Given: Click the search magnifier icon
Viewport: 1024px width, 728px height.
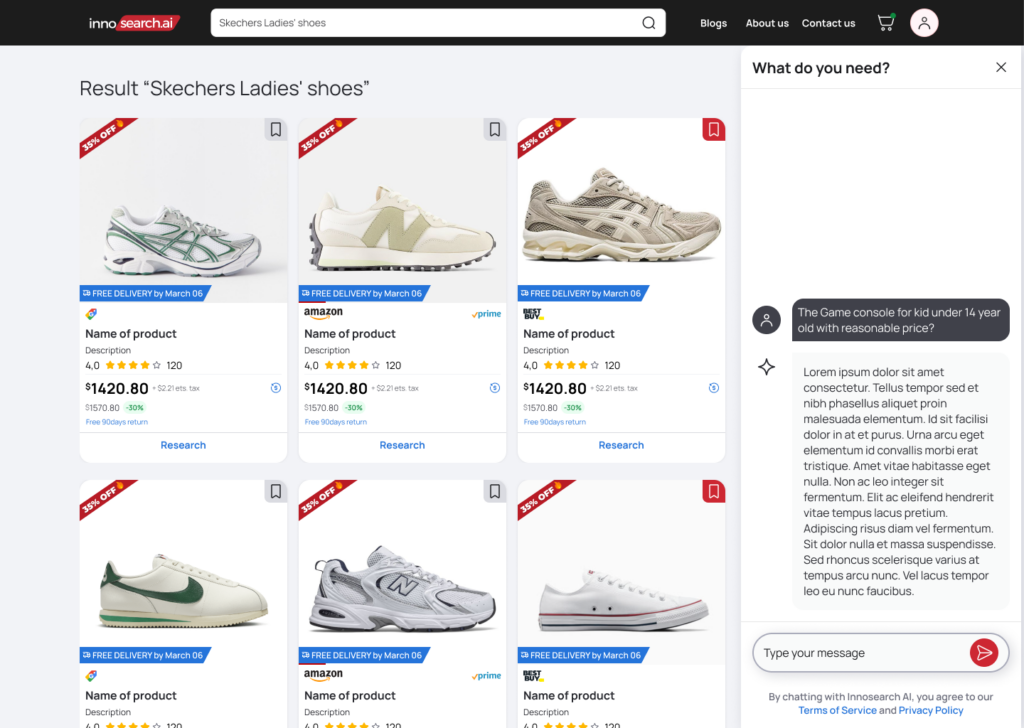Looking at the screenshot, I should (x=648, y=23).
